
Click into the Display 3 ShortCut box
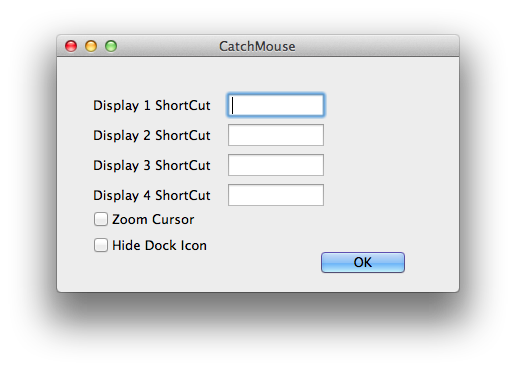tap(276, 165)
